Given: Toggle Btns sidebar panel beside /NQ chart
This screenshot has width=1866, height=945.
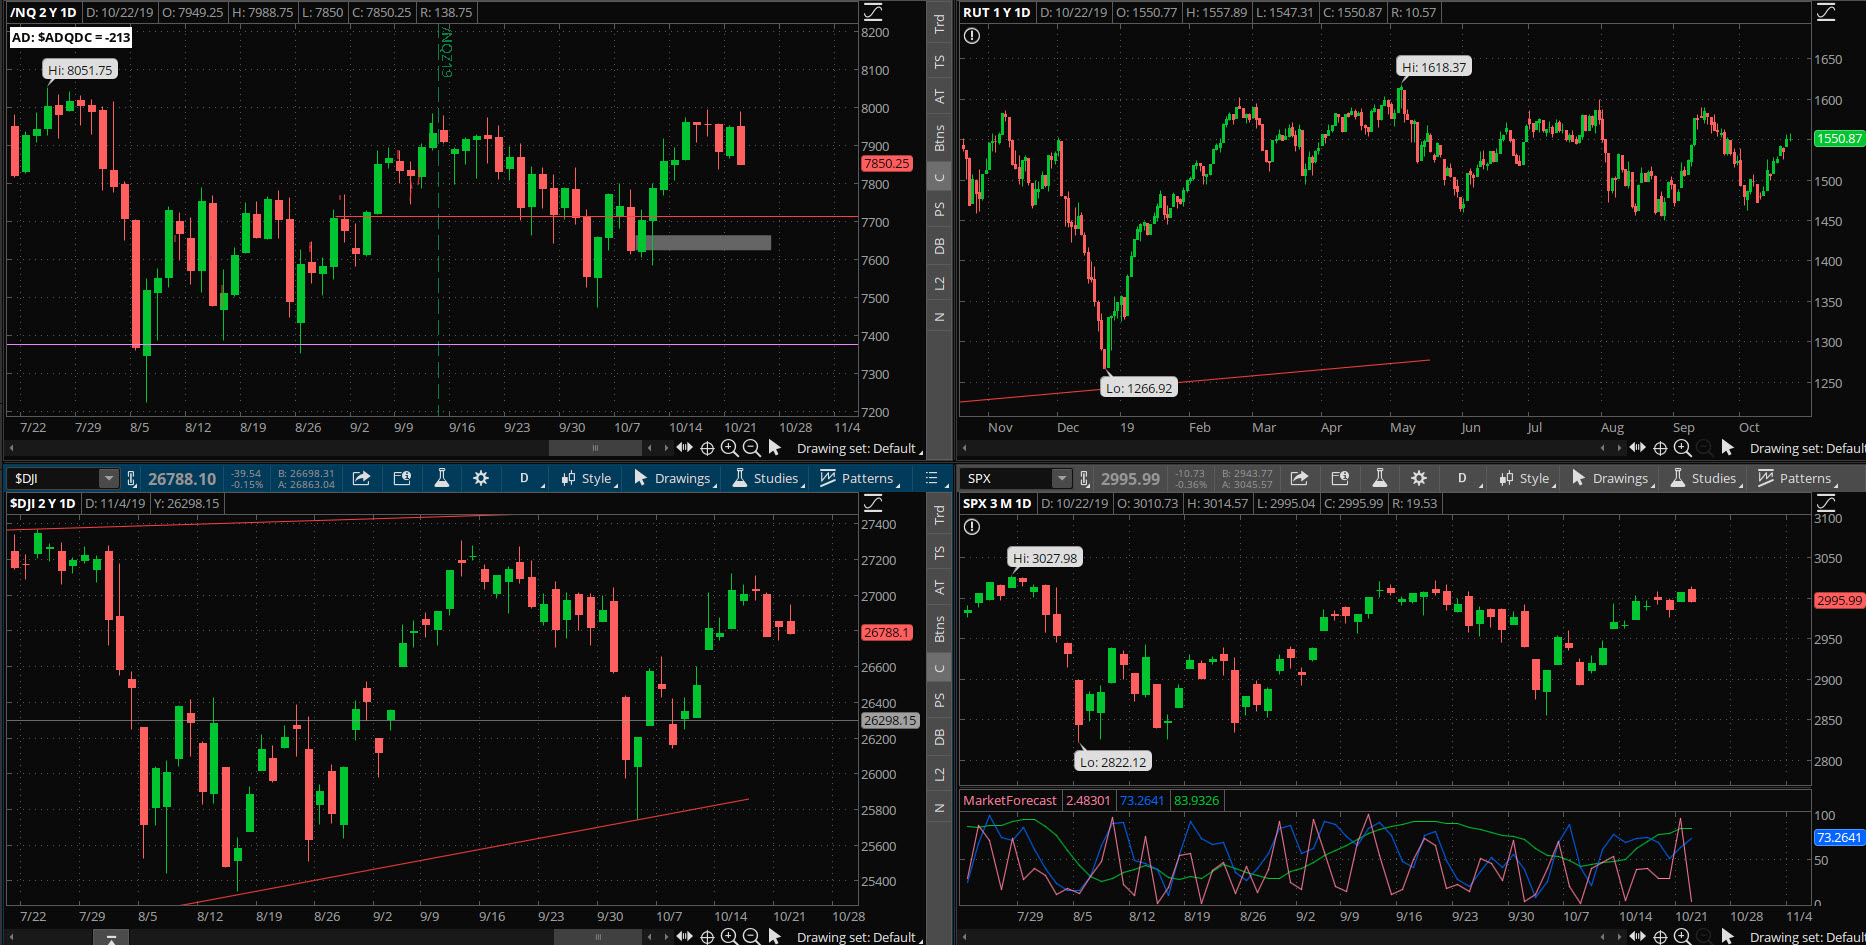Looking at the screenshot, I should point(939,138).
